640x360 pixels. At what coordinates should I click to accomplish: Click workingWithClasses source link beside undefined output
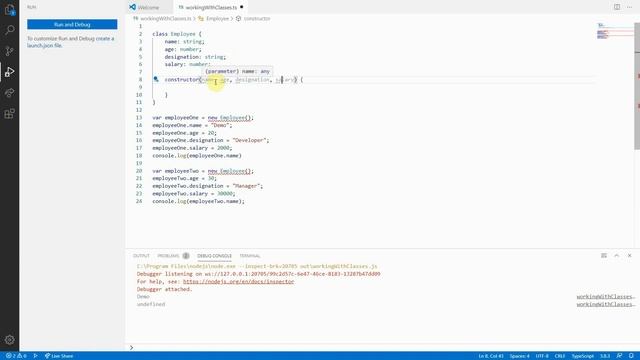pos(605,304)
